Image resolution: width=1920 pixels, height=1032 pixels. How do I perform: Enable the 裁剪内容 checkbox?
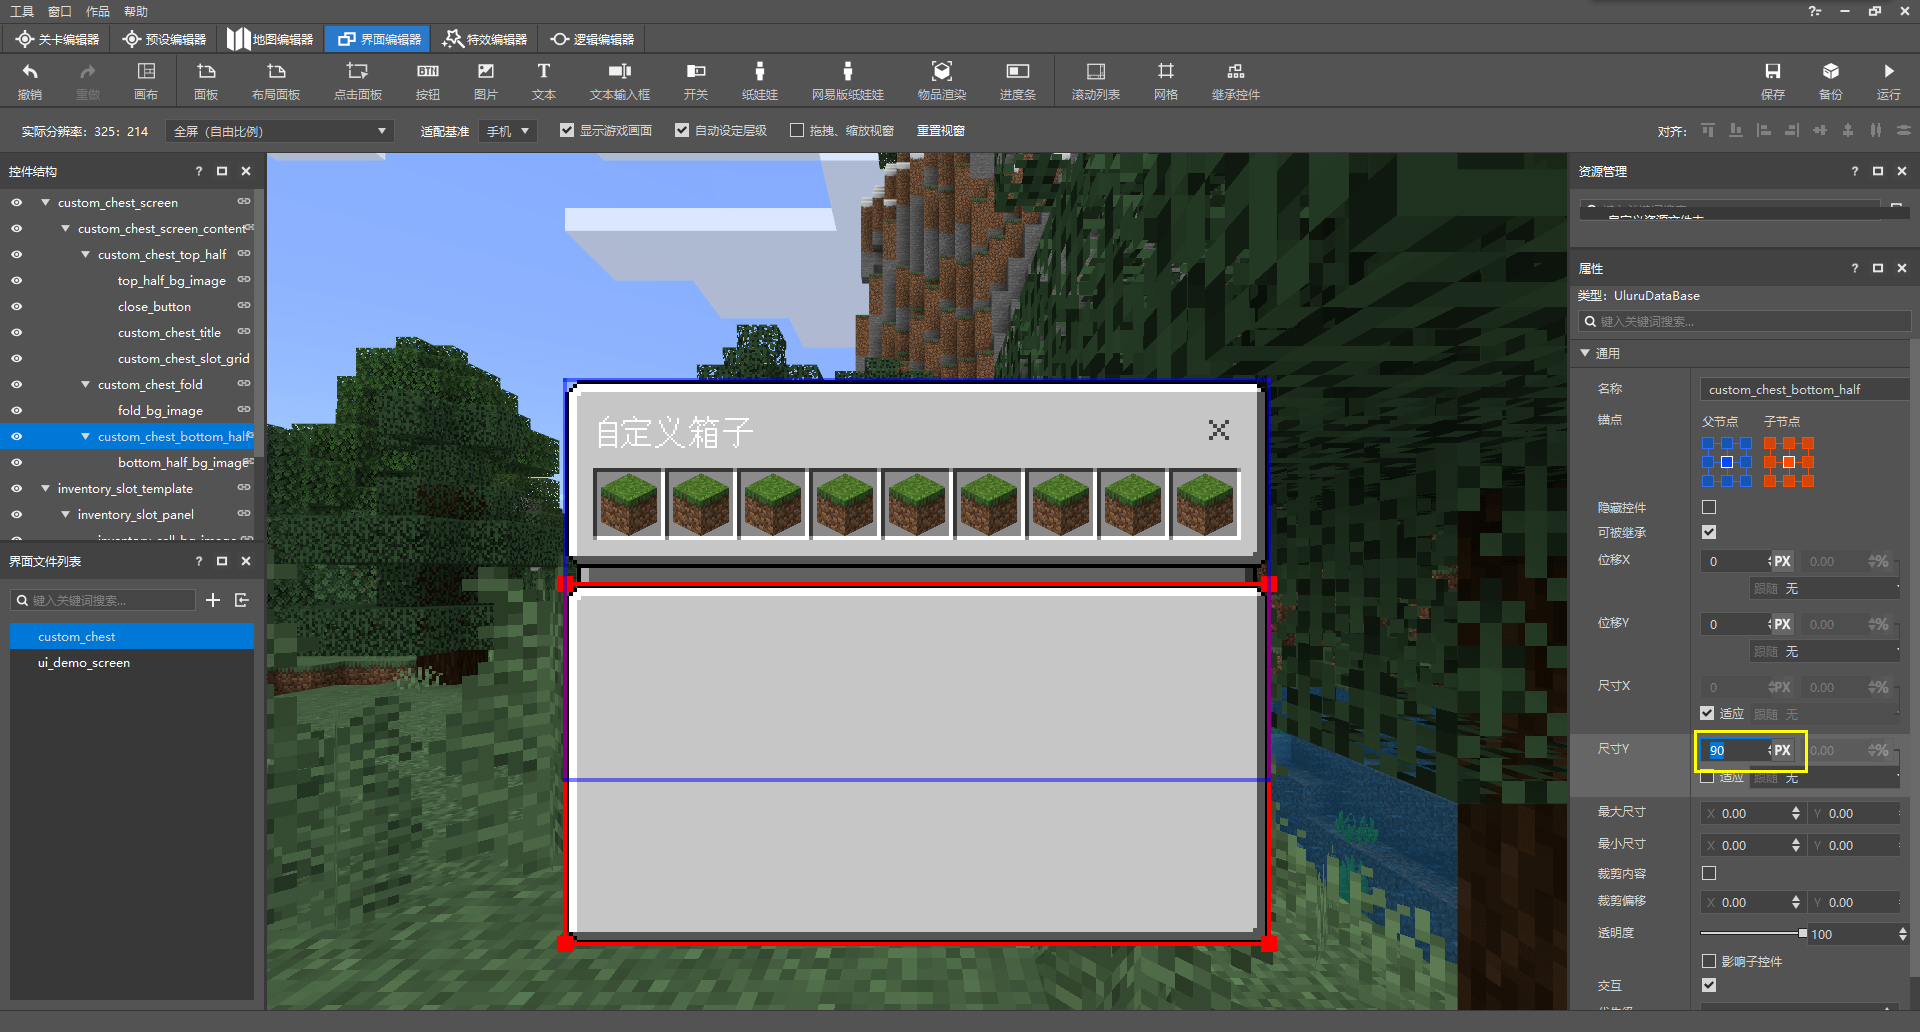[1709, 873]
